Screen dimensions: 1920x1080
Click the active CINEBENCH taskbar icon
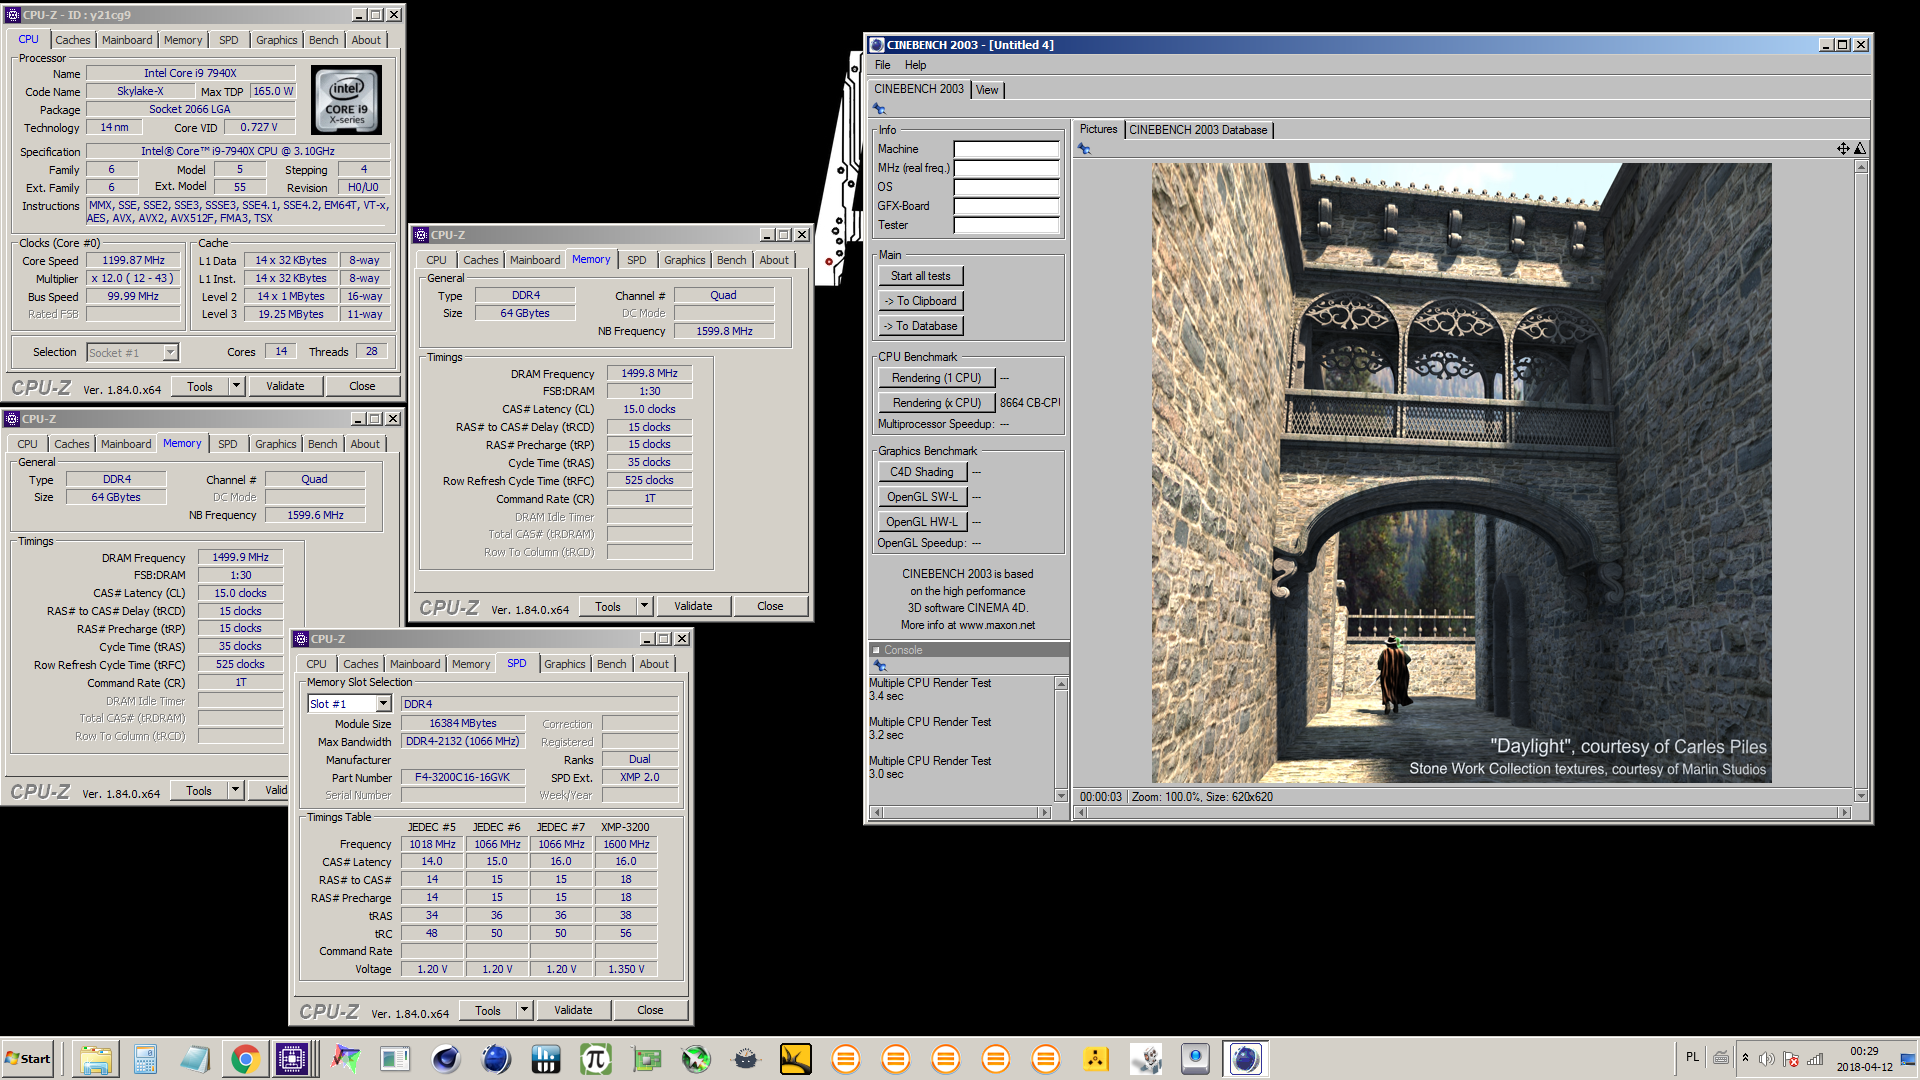pyautogui.click(x=1245, y=1059)
